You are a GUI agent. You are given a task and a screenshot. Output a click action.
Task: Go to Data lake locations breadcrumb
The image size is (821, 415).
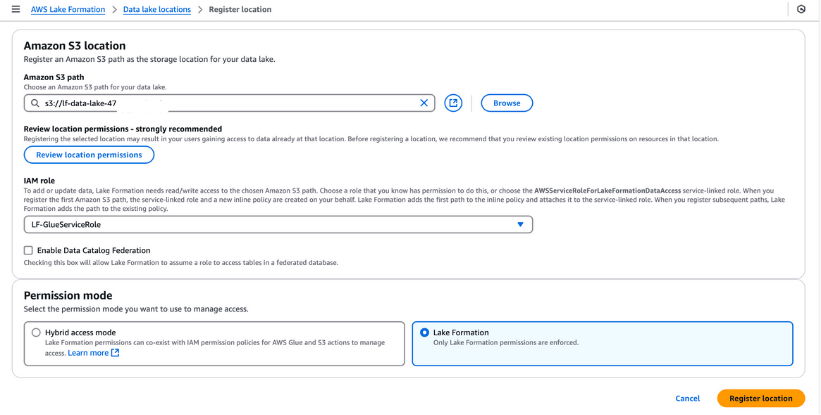click(157, 9)
